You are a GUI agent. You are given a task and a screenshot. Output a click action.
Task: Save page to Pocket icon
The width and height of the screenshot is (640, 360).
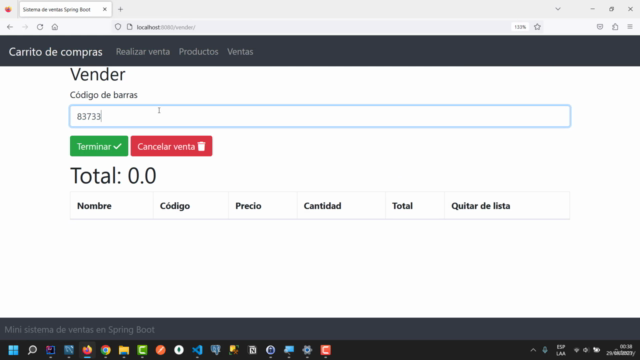[x=600, y=27]
